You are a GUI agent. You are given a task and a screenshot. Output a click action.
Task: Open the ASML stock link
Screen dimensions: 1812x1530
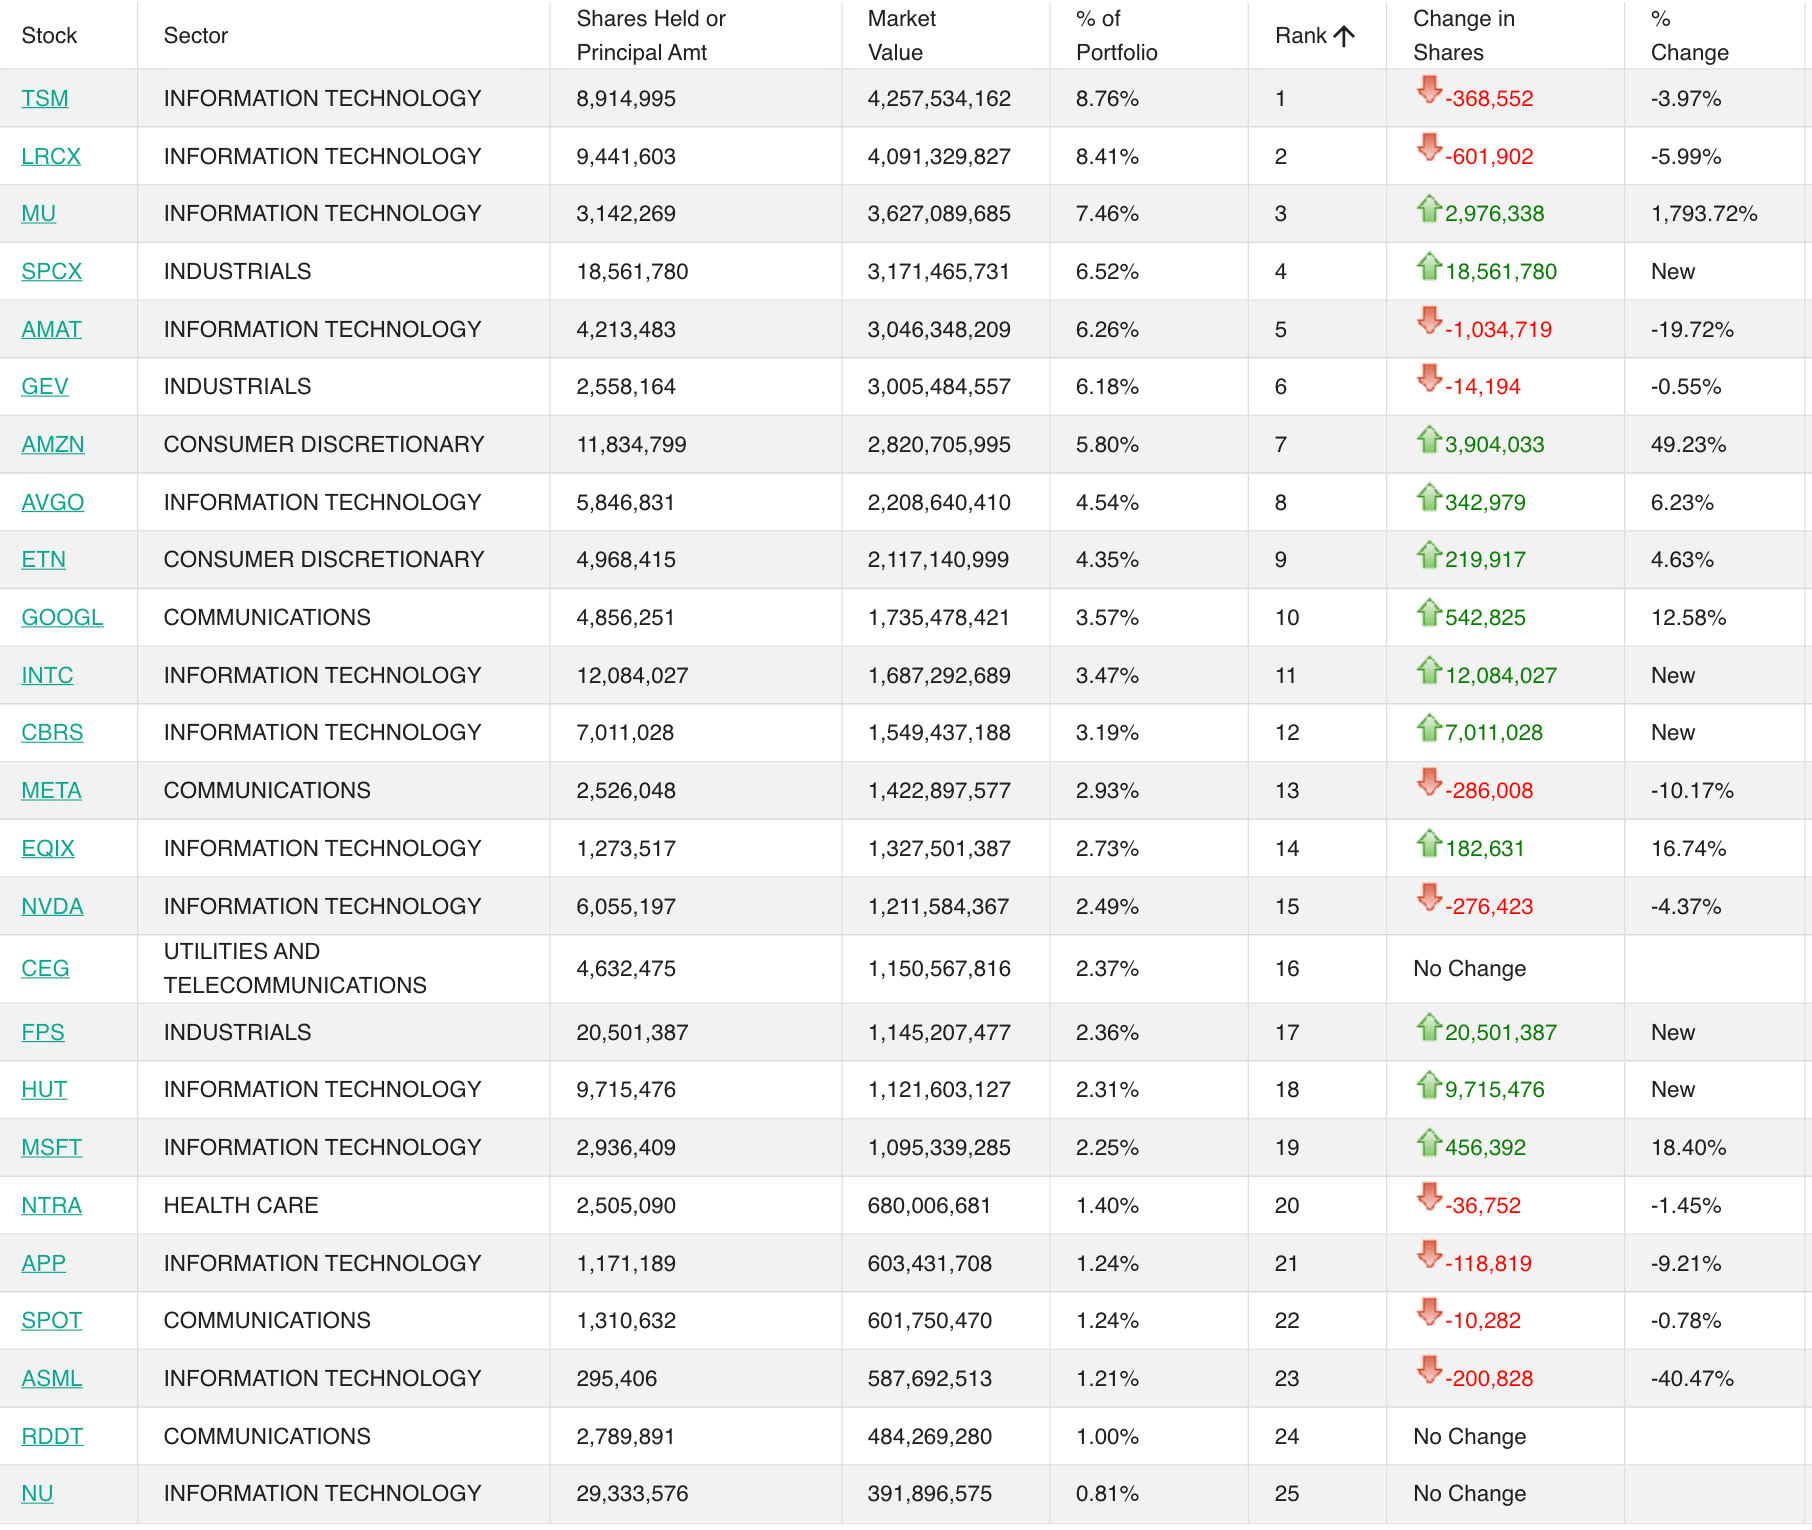pos(52,1379)
